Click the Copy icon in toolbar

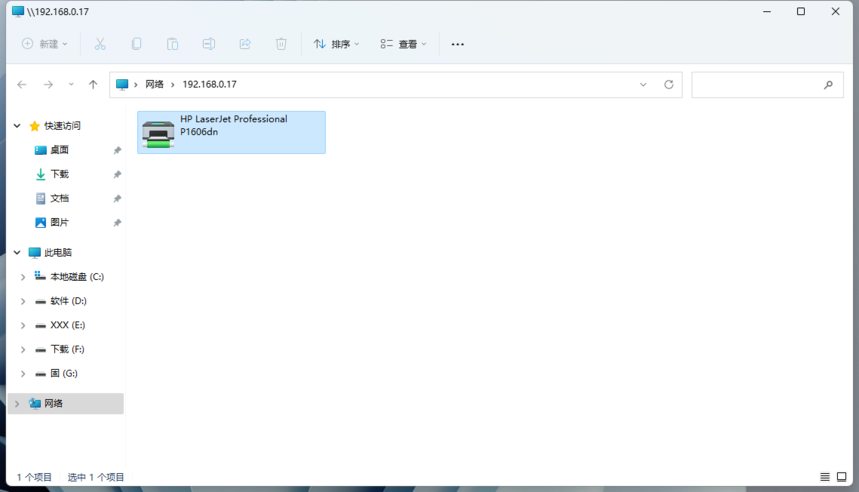point(136,44)
